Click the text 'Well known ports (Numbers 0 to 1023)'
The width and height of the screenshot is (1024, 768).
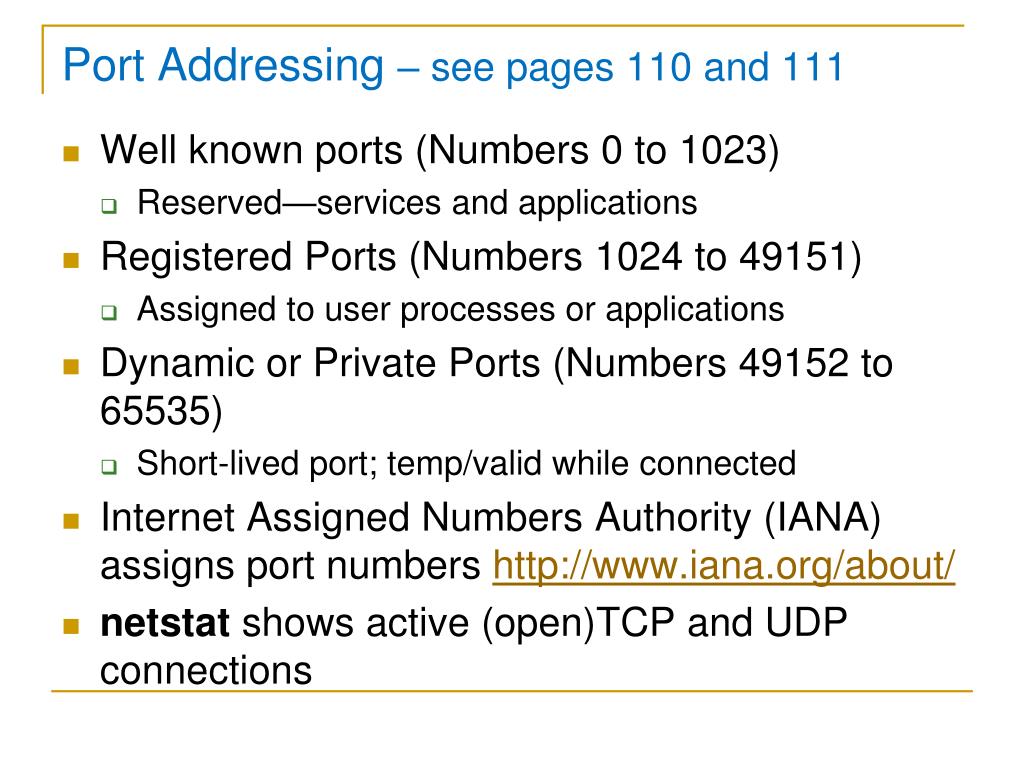point(440,152)
